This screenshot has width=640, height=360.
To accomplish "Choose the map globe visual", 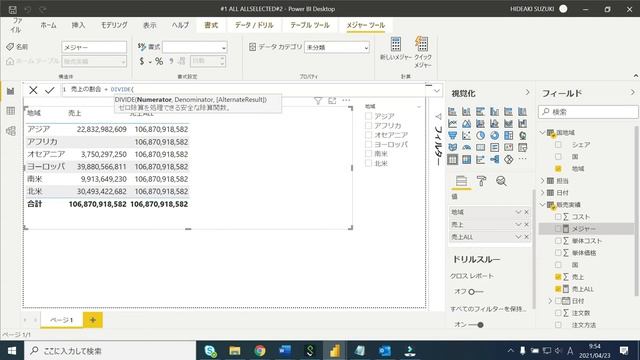I will click(522, 136).
